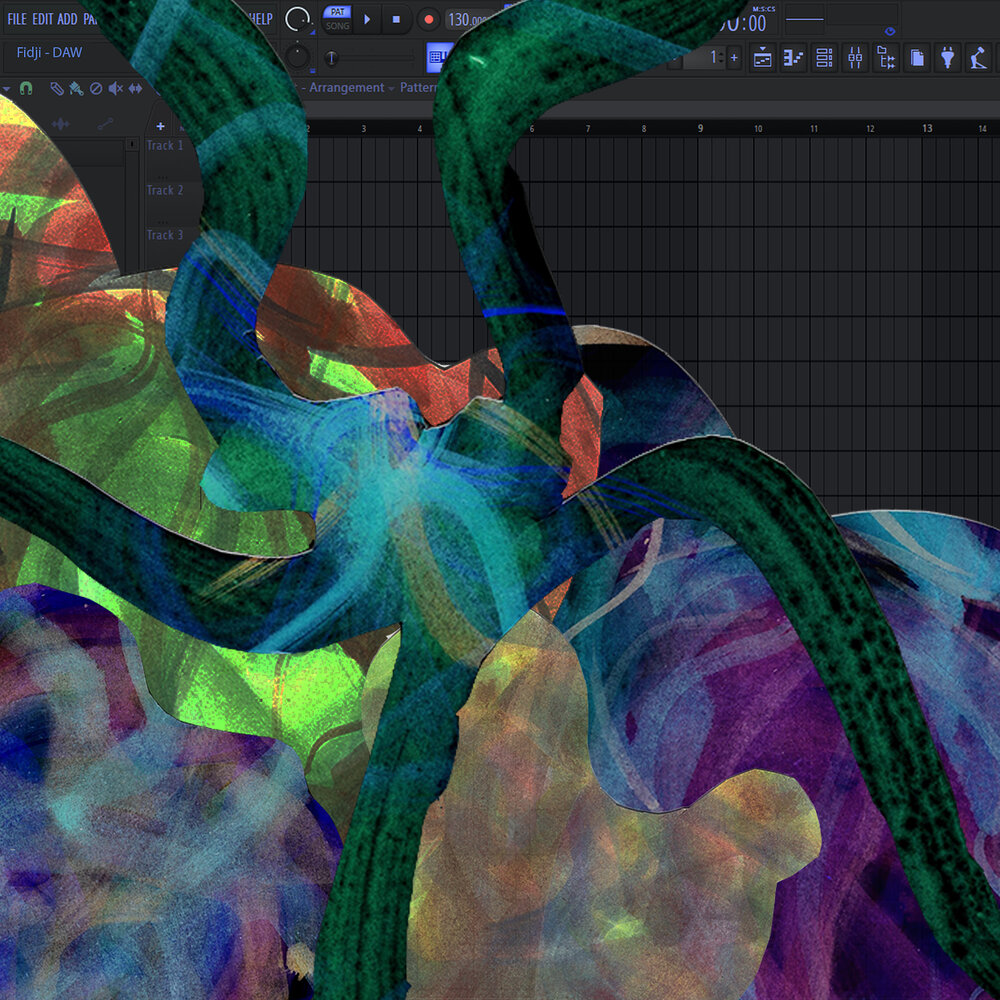
Task: Show the channel rack icon
Action: (x=824, y=58)
